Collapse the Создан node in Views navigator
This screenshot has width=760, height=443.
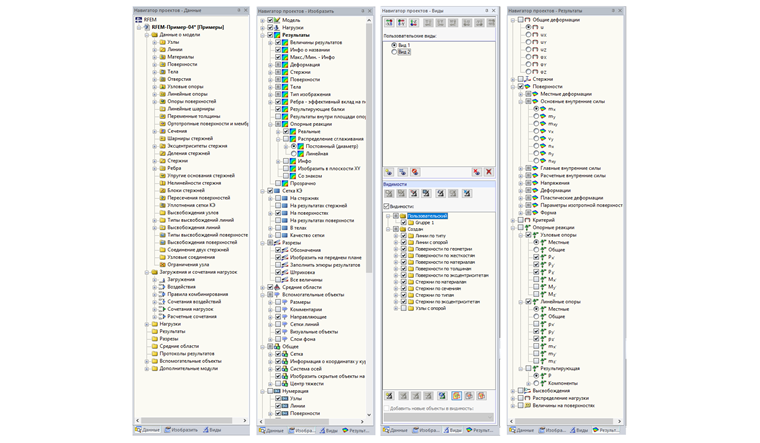388,229
